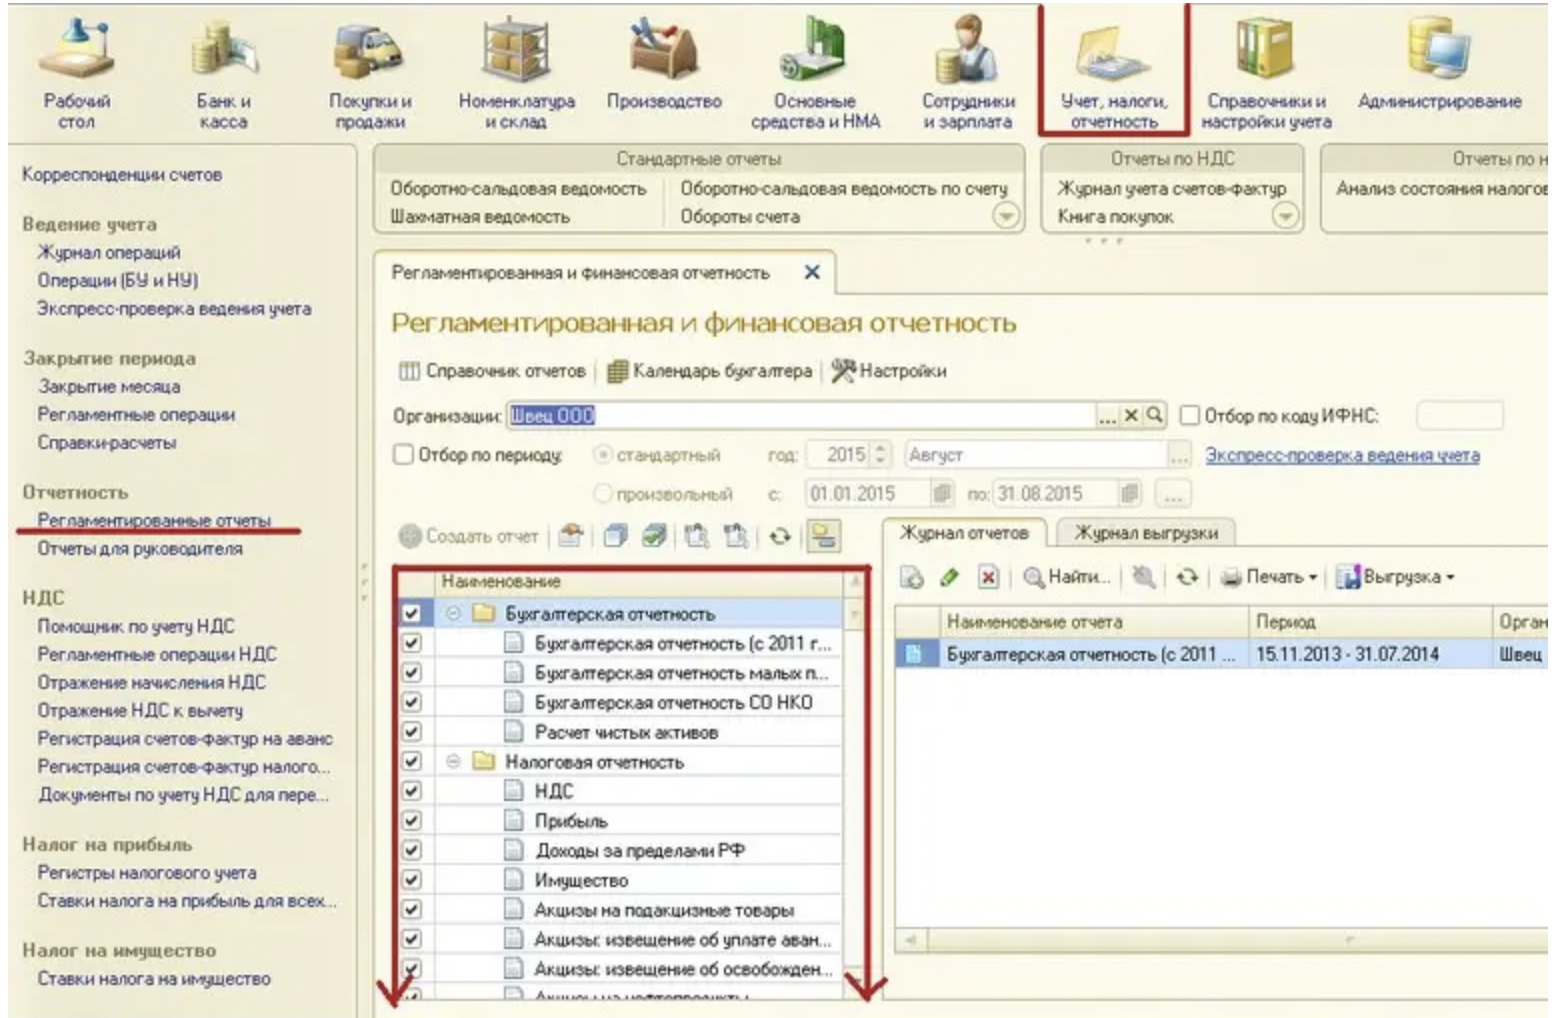Click the Создать отчет button

[469, 537]
